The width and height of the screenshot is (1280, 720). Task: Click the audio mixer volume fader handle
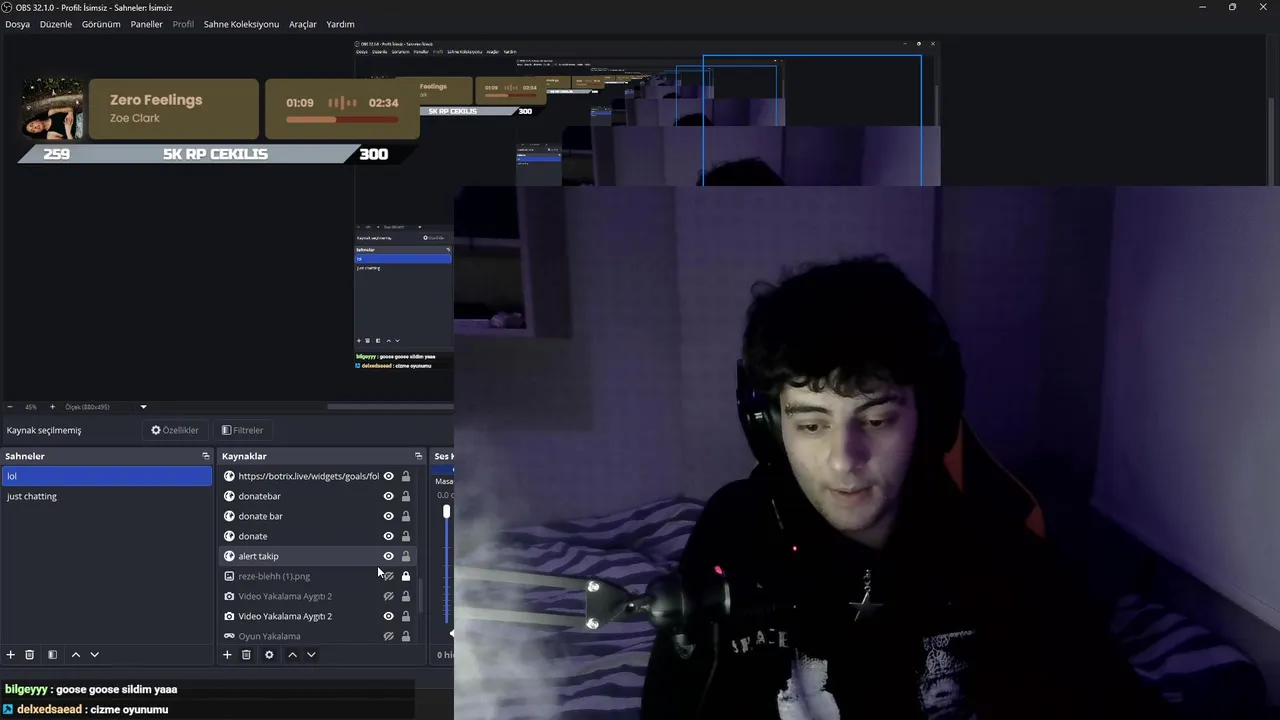[x=447, y=511]
